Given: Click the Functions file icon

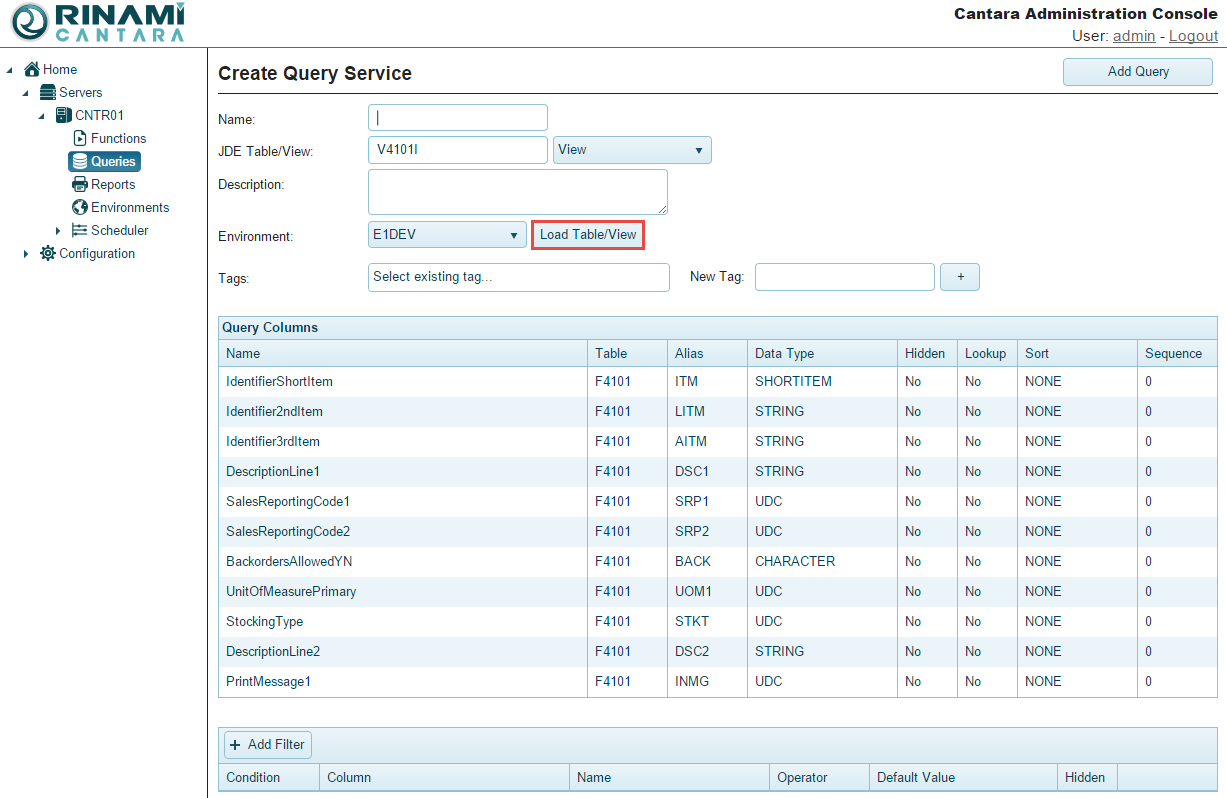Looking at the screenshot, I should coord(80,139).
